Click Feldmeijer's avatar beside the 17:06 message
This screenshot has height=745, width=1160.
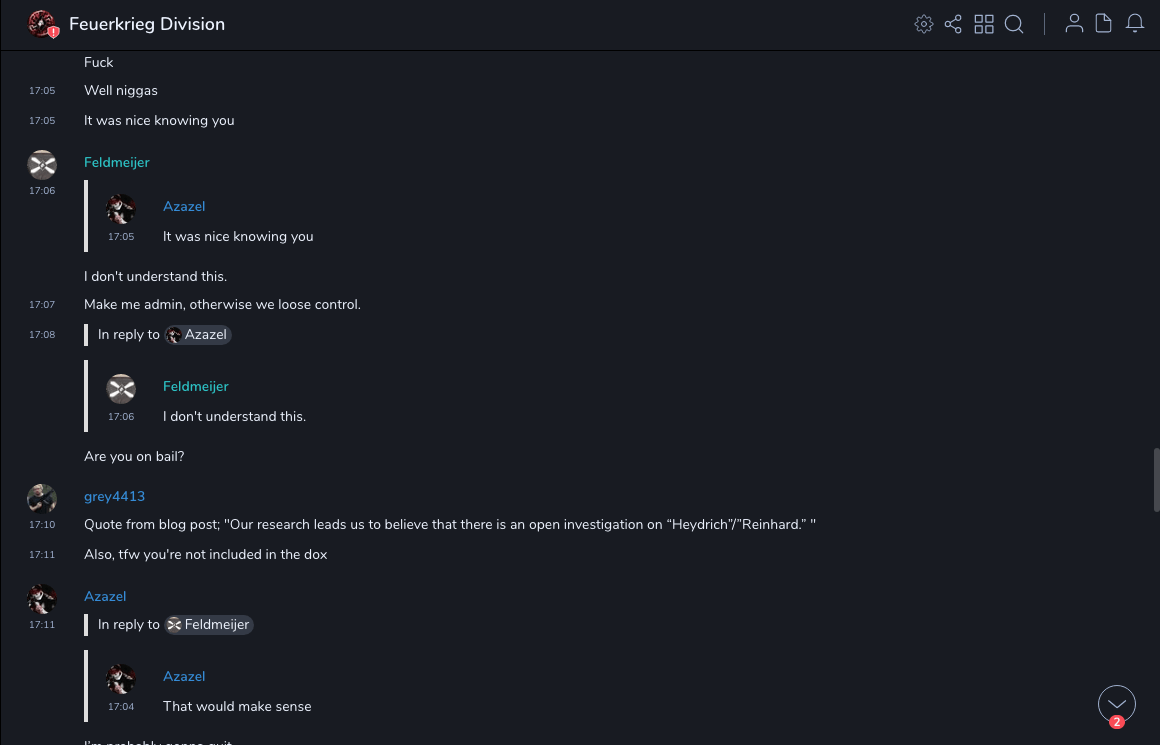pyautogui.click(x=42, y=165)
